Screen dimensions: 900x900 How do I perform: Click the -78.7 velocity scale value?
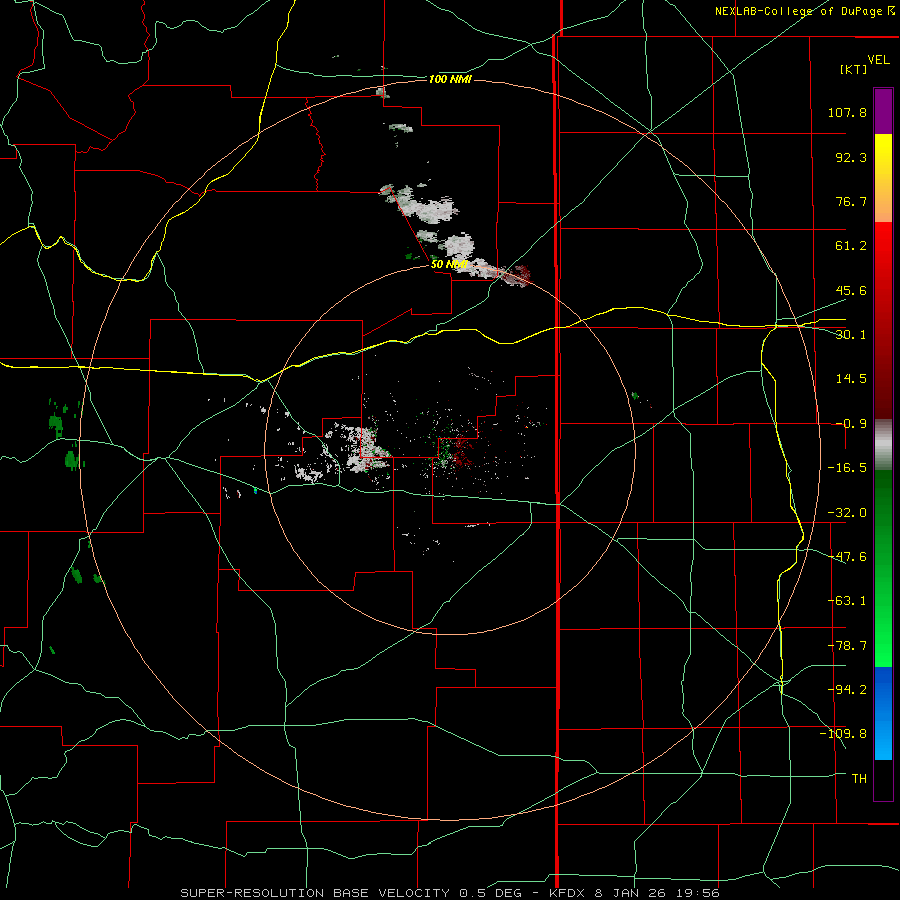[x=847, y=646]
